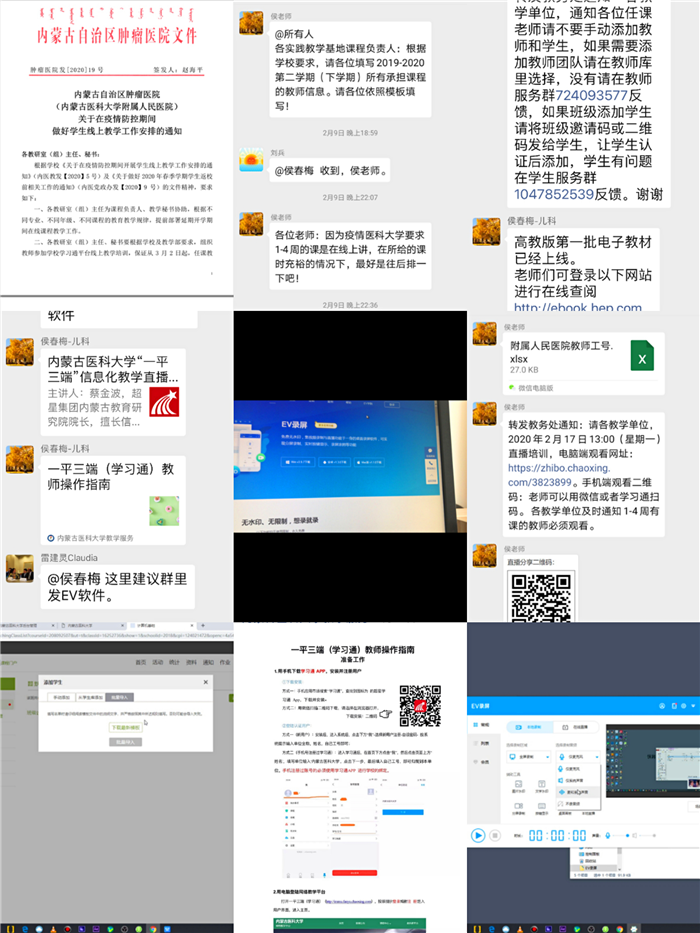Click the 分屏录制 tool icon in EV录屏
Image resolution: width=700 pixels, height=933 pixels.
pyautogui.click(x=518, y=808)
